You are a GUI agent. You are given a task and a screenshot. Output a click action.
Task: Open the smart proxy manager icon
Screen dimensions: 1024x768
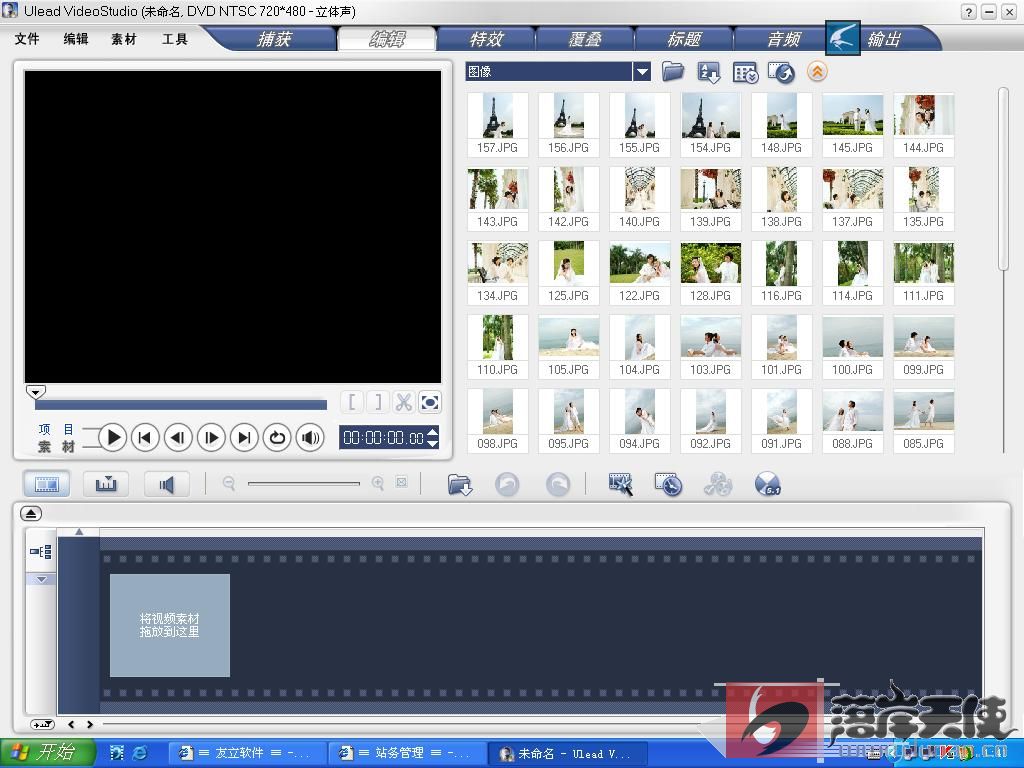[x=620, y=485]
